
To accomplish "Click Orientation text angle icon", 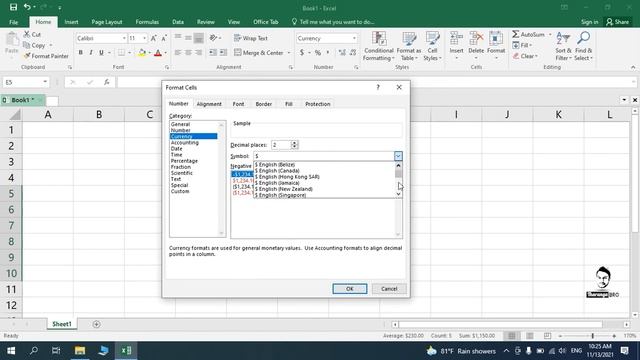I will (213, 38).
